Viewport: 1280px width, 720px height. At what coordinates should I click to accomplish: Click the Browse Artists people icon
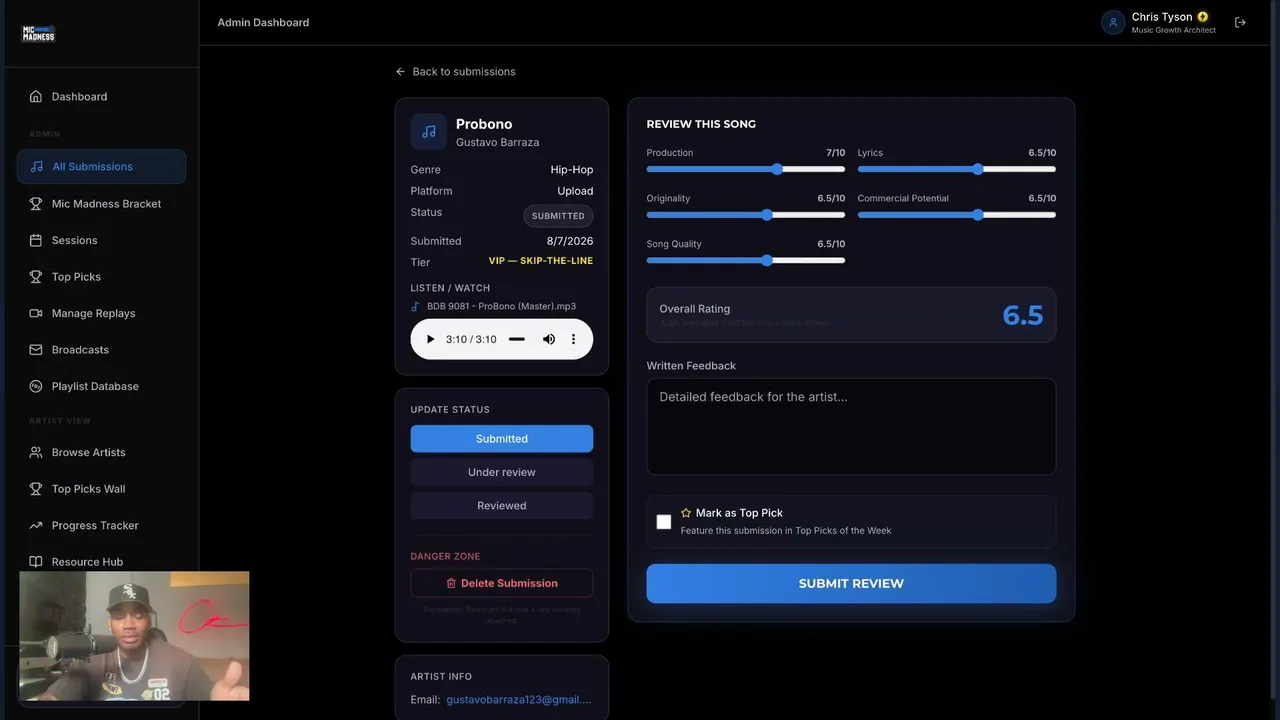click(36, 452)
